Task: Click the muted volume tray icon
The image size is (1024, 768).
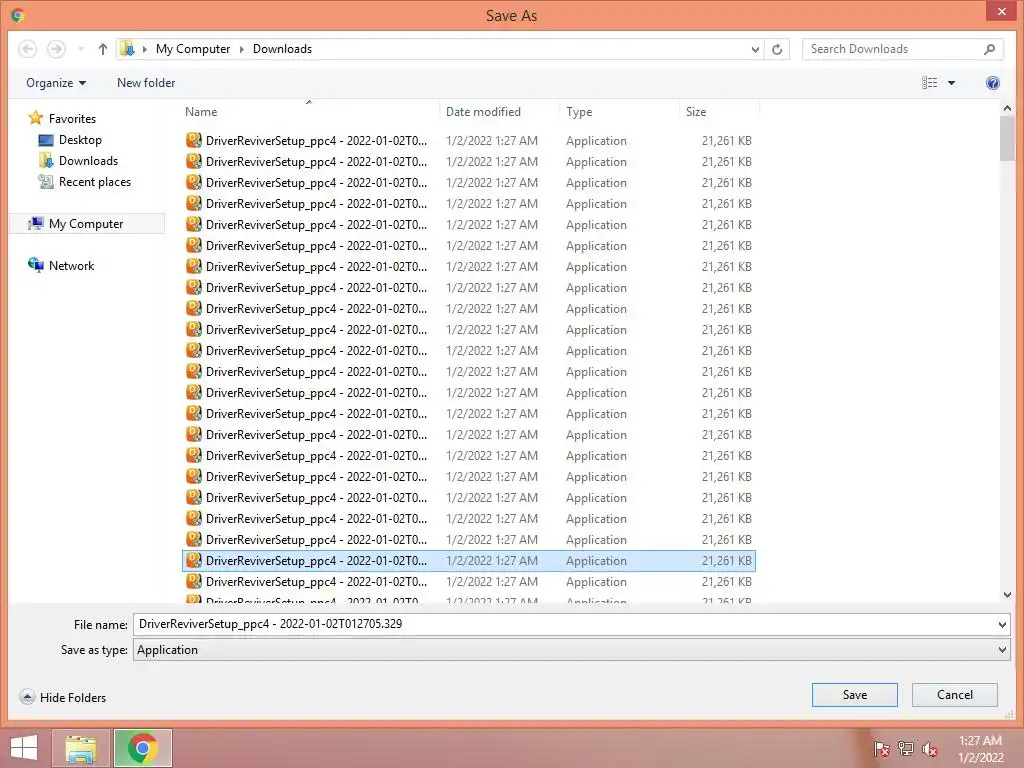Action: coord(930,749)
